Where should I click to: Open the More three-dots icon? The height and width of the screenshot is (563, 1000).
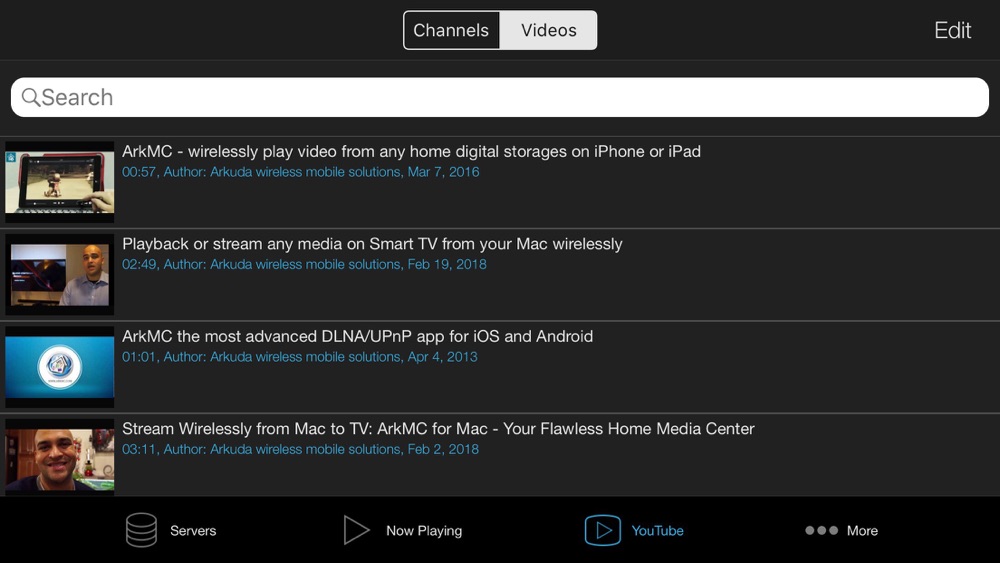pyautogui.click(x=821, y=530)
